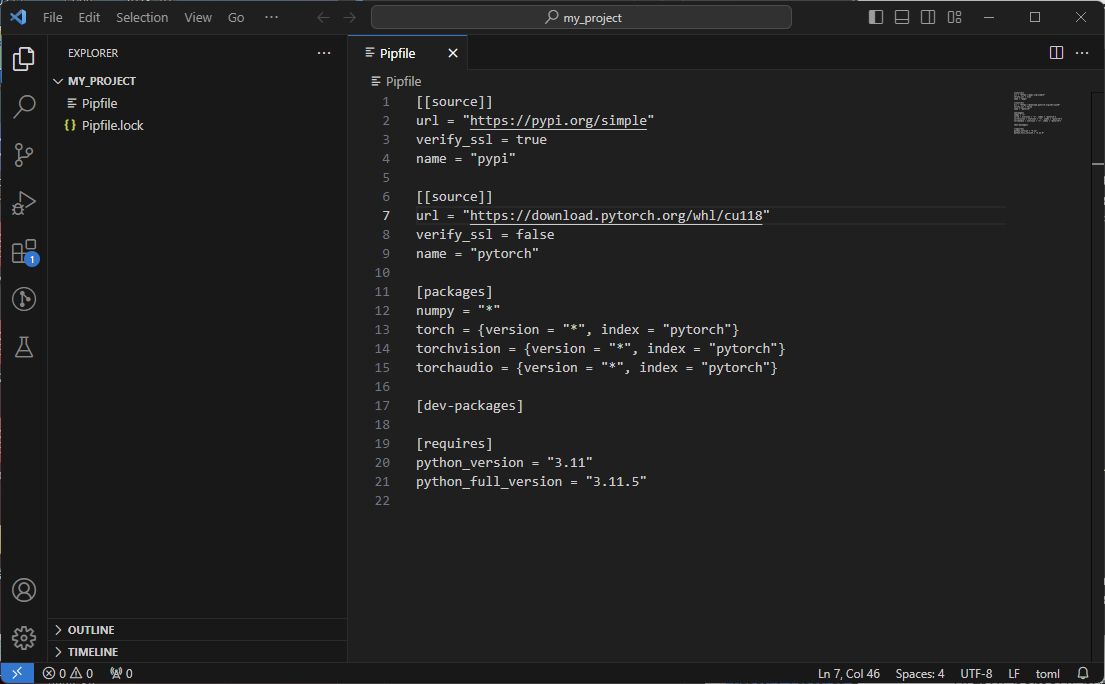This screenshot has width=1105, height=684.
Task: Click the 'numpy = "*"' line
Action: [x=458, y=311]
